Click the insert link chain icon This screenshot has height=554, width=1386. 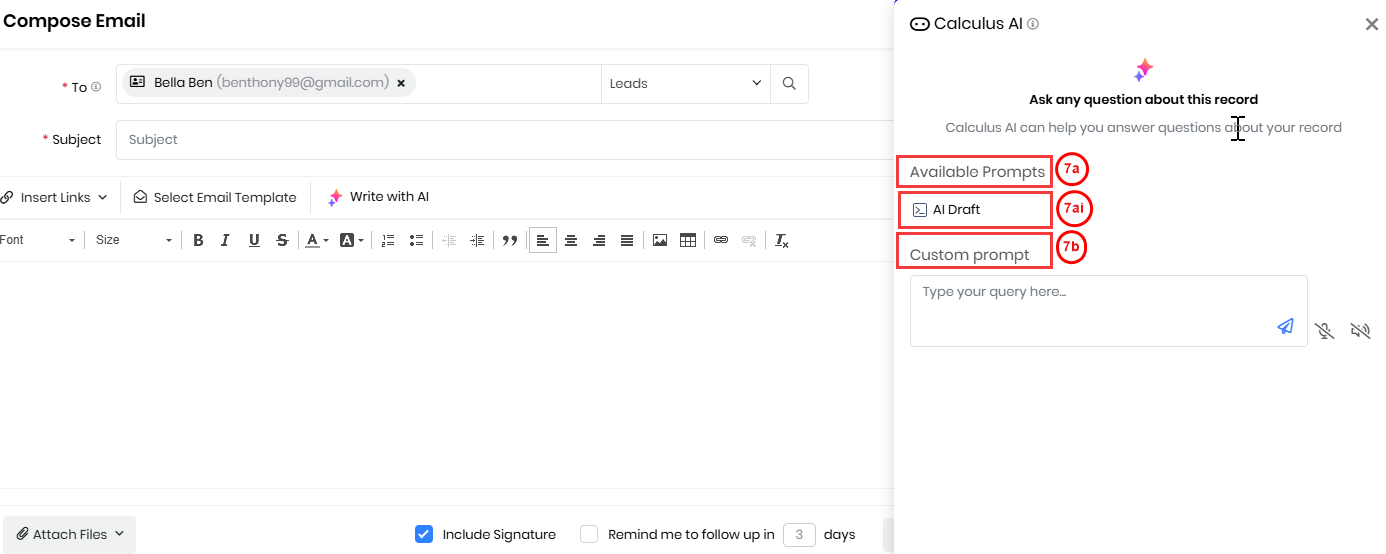point(720,240)
